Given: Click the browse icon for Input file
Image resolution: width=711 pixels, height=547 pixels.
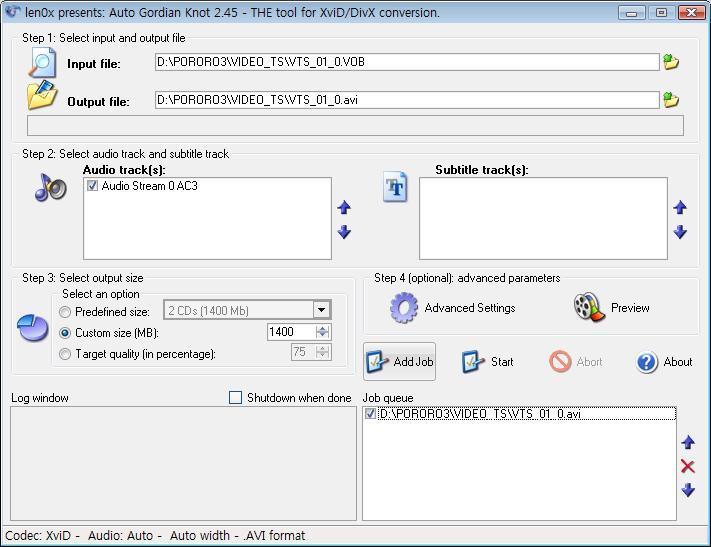Looking at the screenshot, I should (671, 62).
